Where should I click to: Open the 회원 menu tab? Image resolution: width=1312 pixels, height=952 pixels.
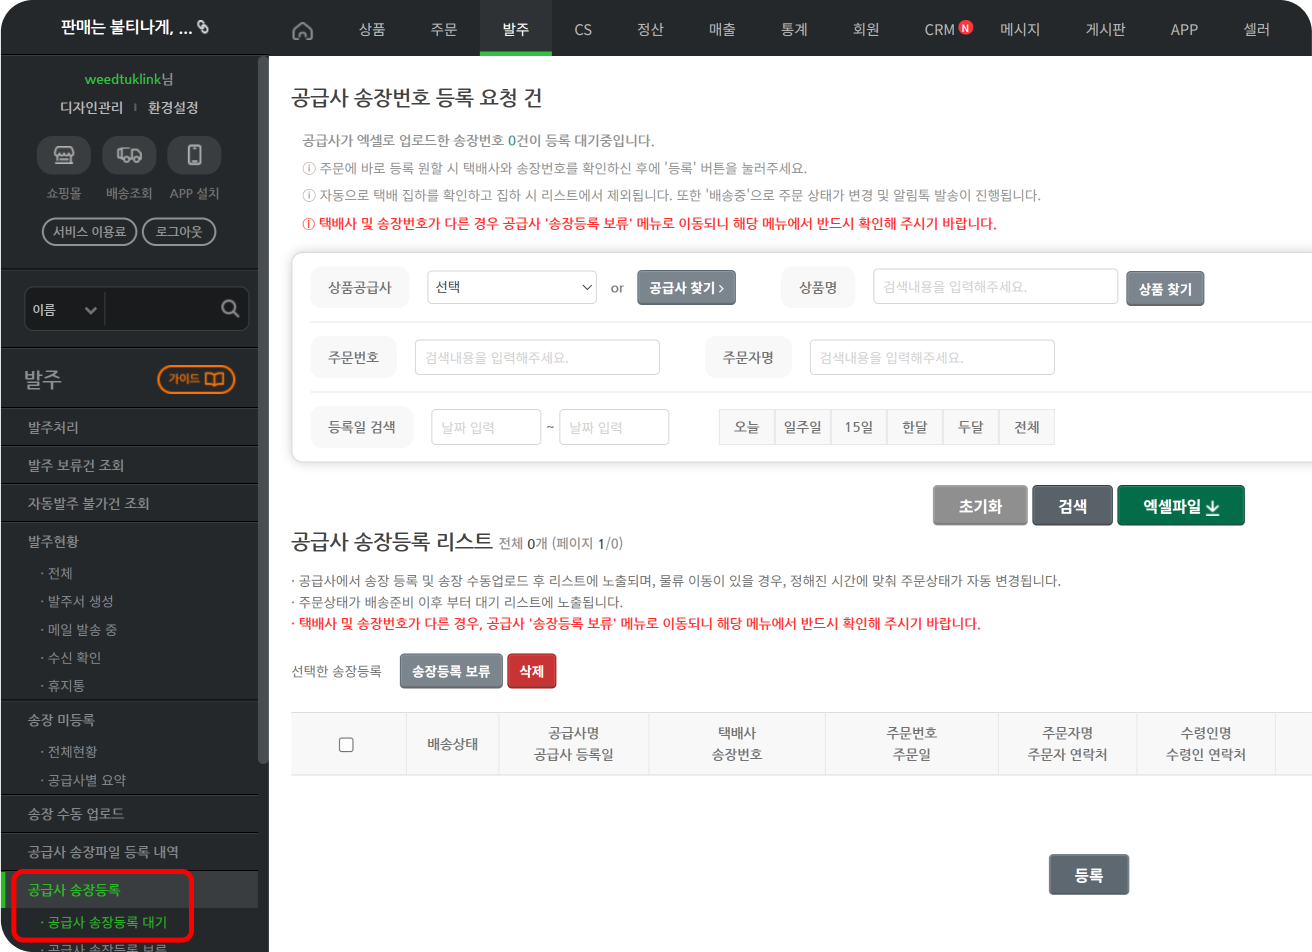click(866, 30)
